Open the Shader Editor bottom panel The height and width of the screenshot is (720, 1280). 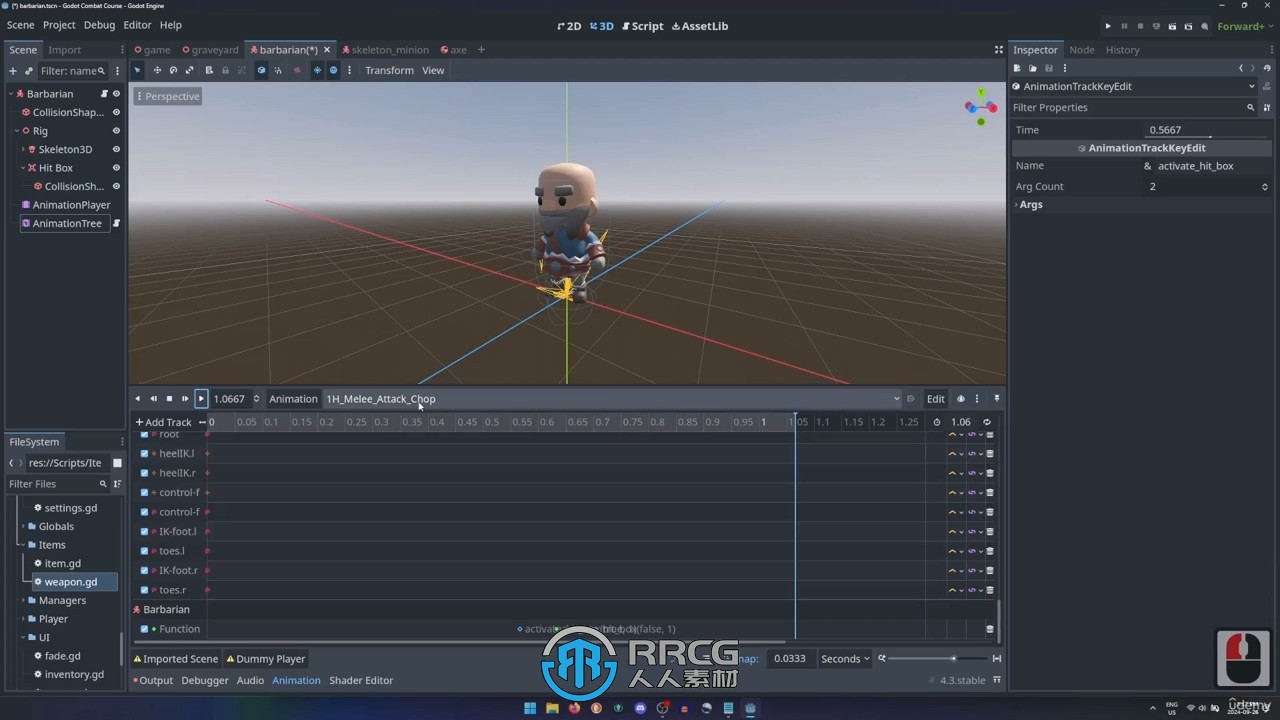[361, 680]
